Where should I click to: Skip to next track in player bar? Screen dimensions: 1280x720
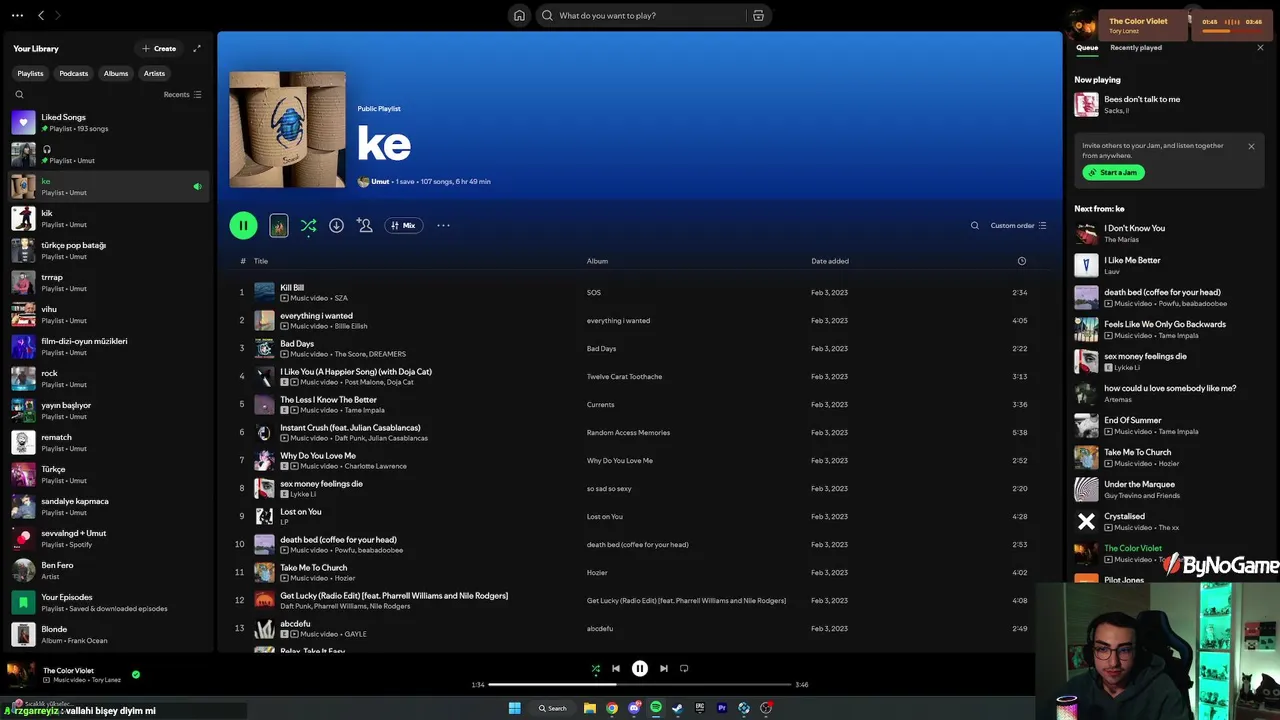[x=664, y=669]
